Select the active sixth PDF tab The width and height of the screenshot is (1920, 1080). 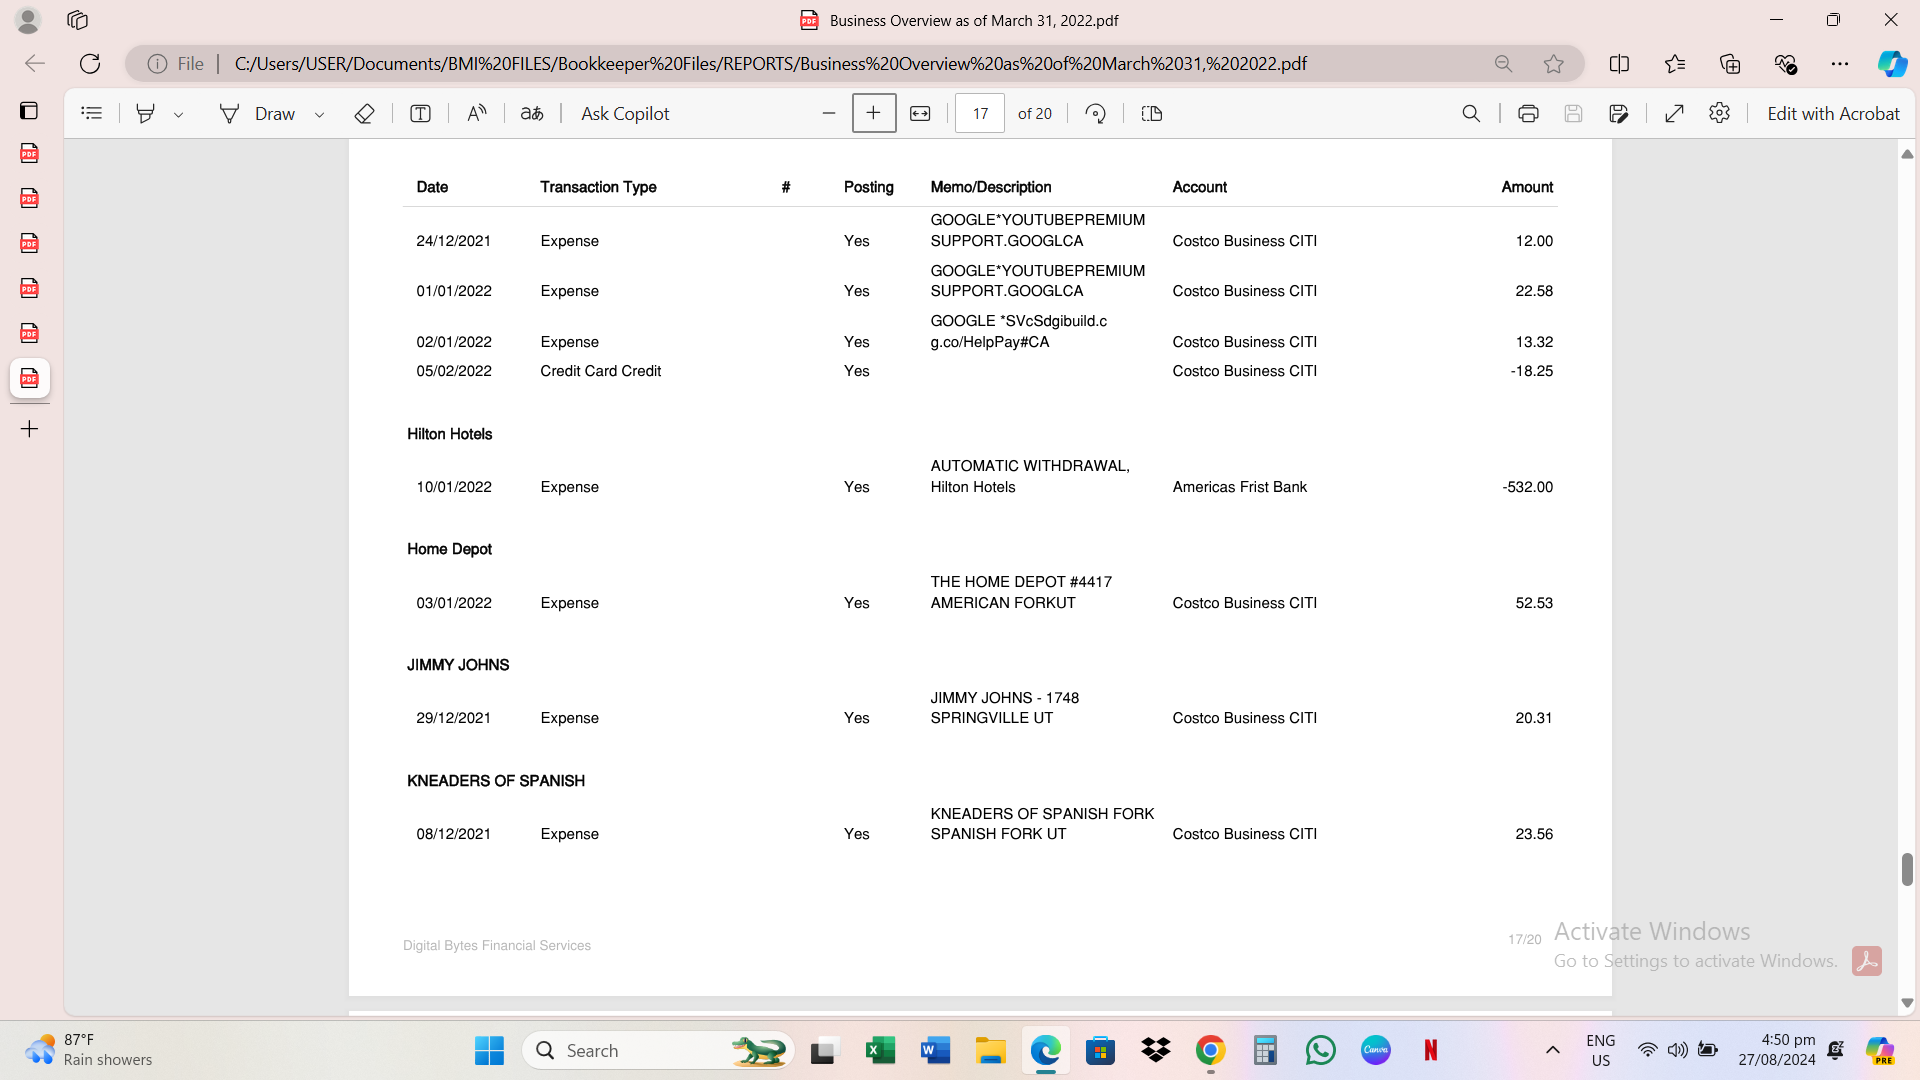click(29, 379)
